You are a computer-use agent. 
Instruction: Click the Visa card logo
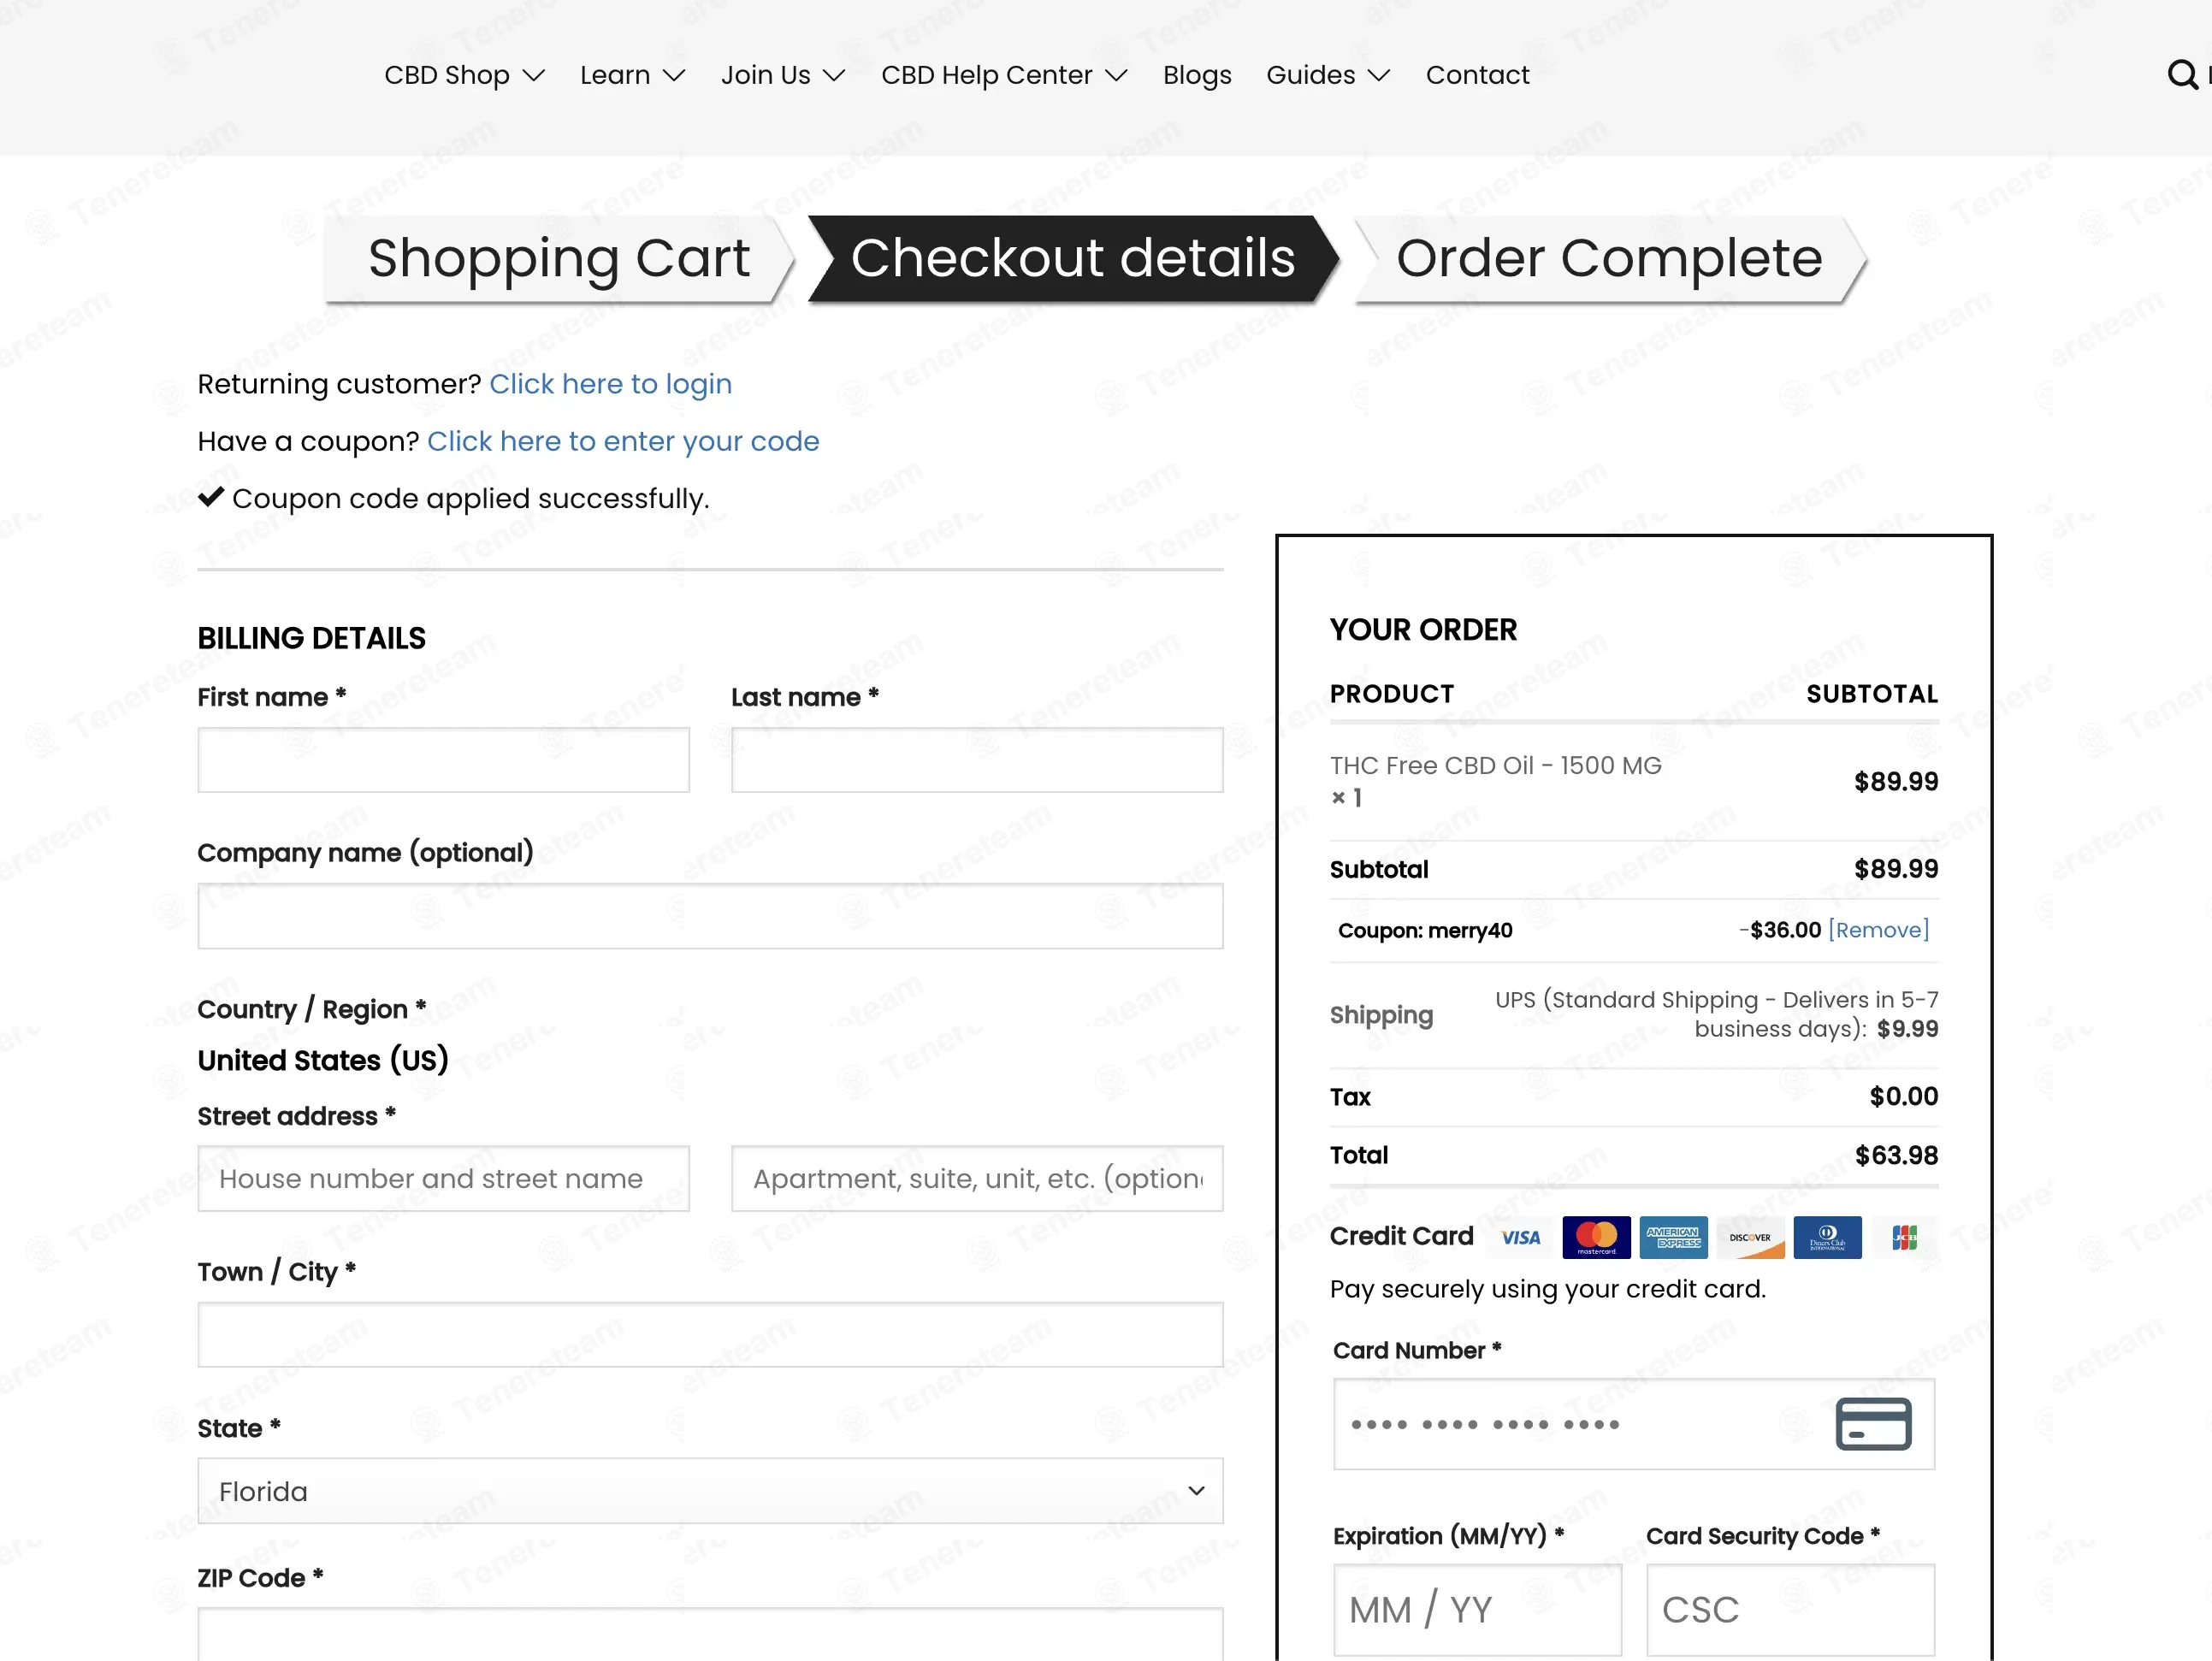[1520, 1237]
